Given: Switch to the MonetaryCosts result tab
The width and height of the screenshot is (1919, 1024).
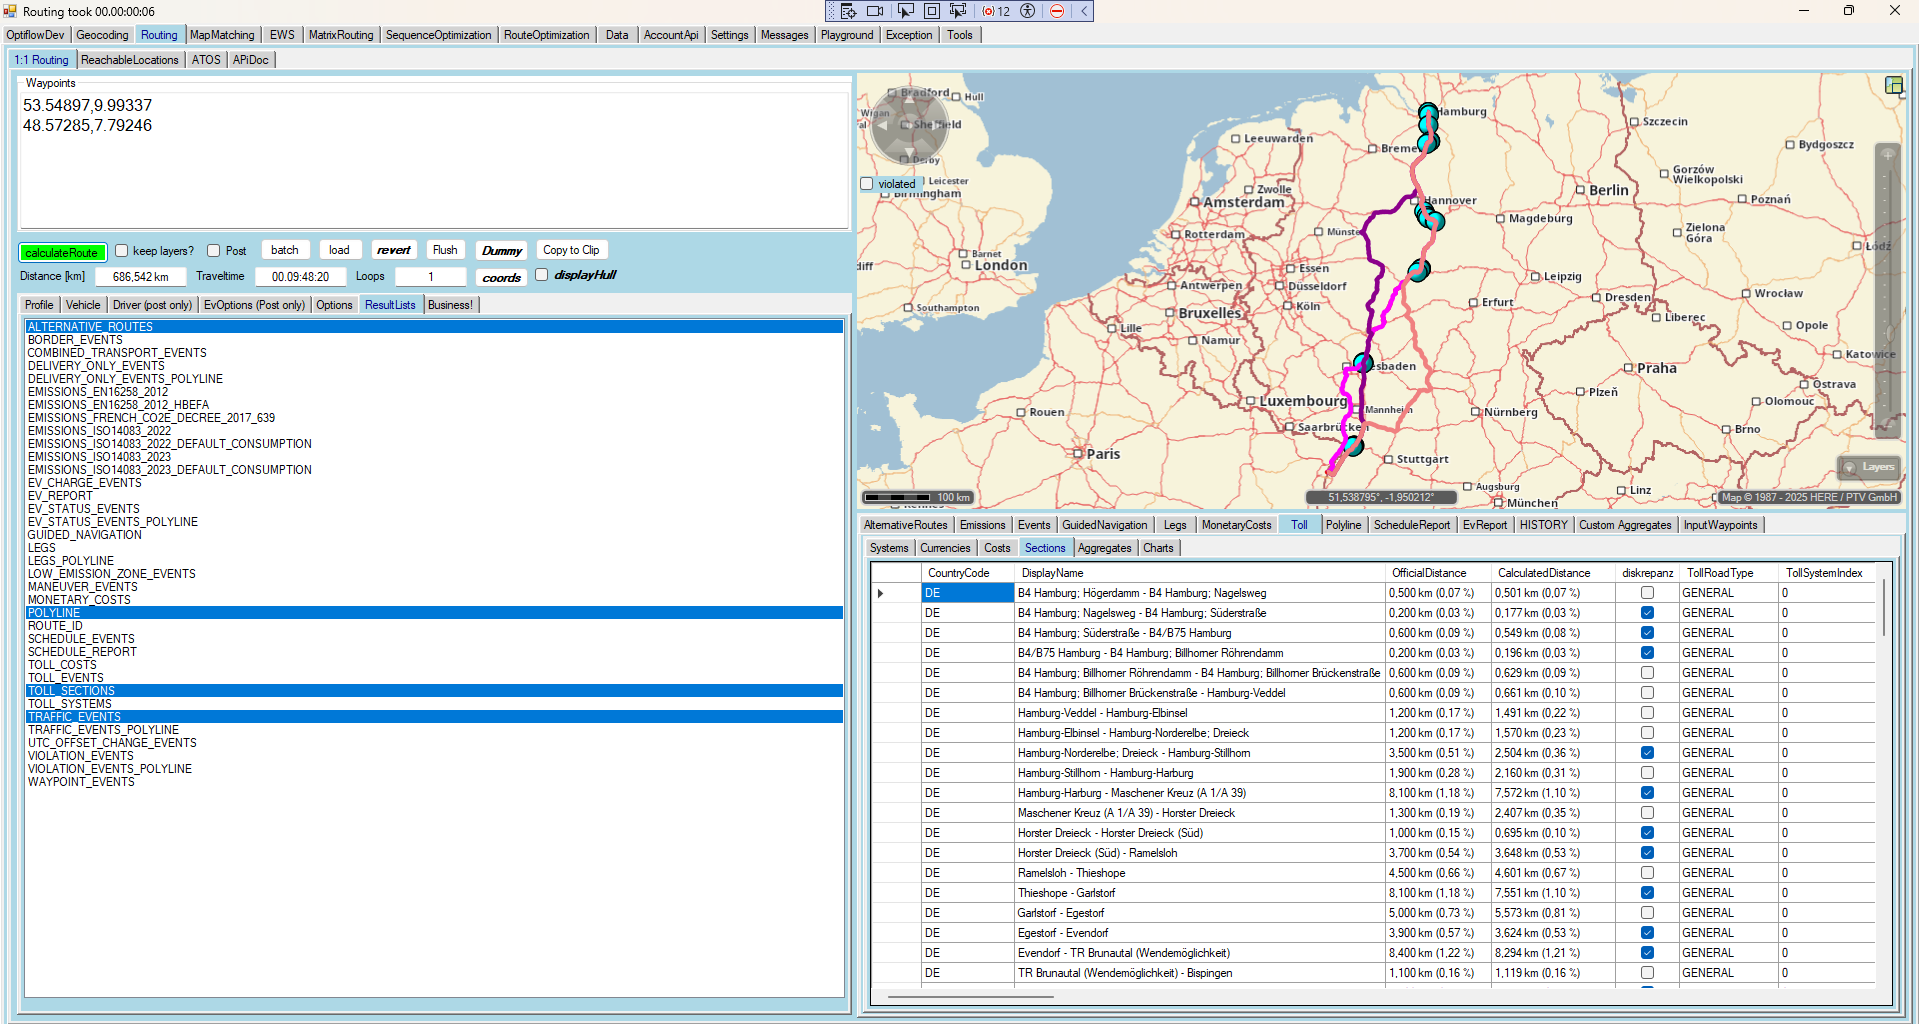Looking at the screenshot, I should [x=1236, y=525].
